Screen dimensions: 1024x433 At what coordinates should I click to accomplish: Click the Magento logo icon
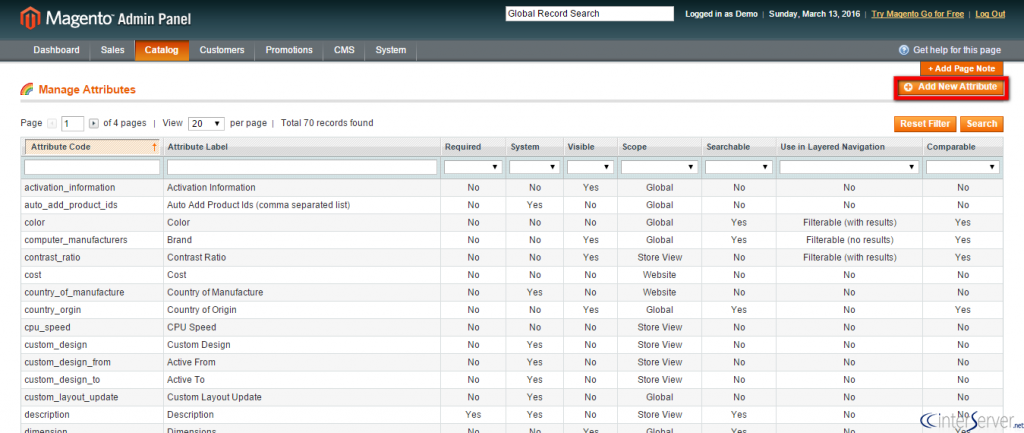[30, 18]
